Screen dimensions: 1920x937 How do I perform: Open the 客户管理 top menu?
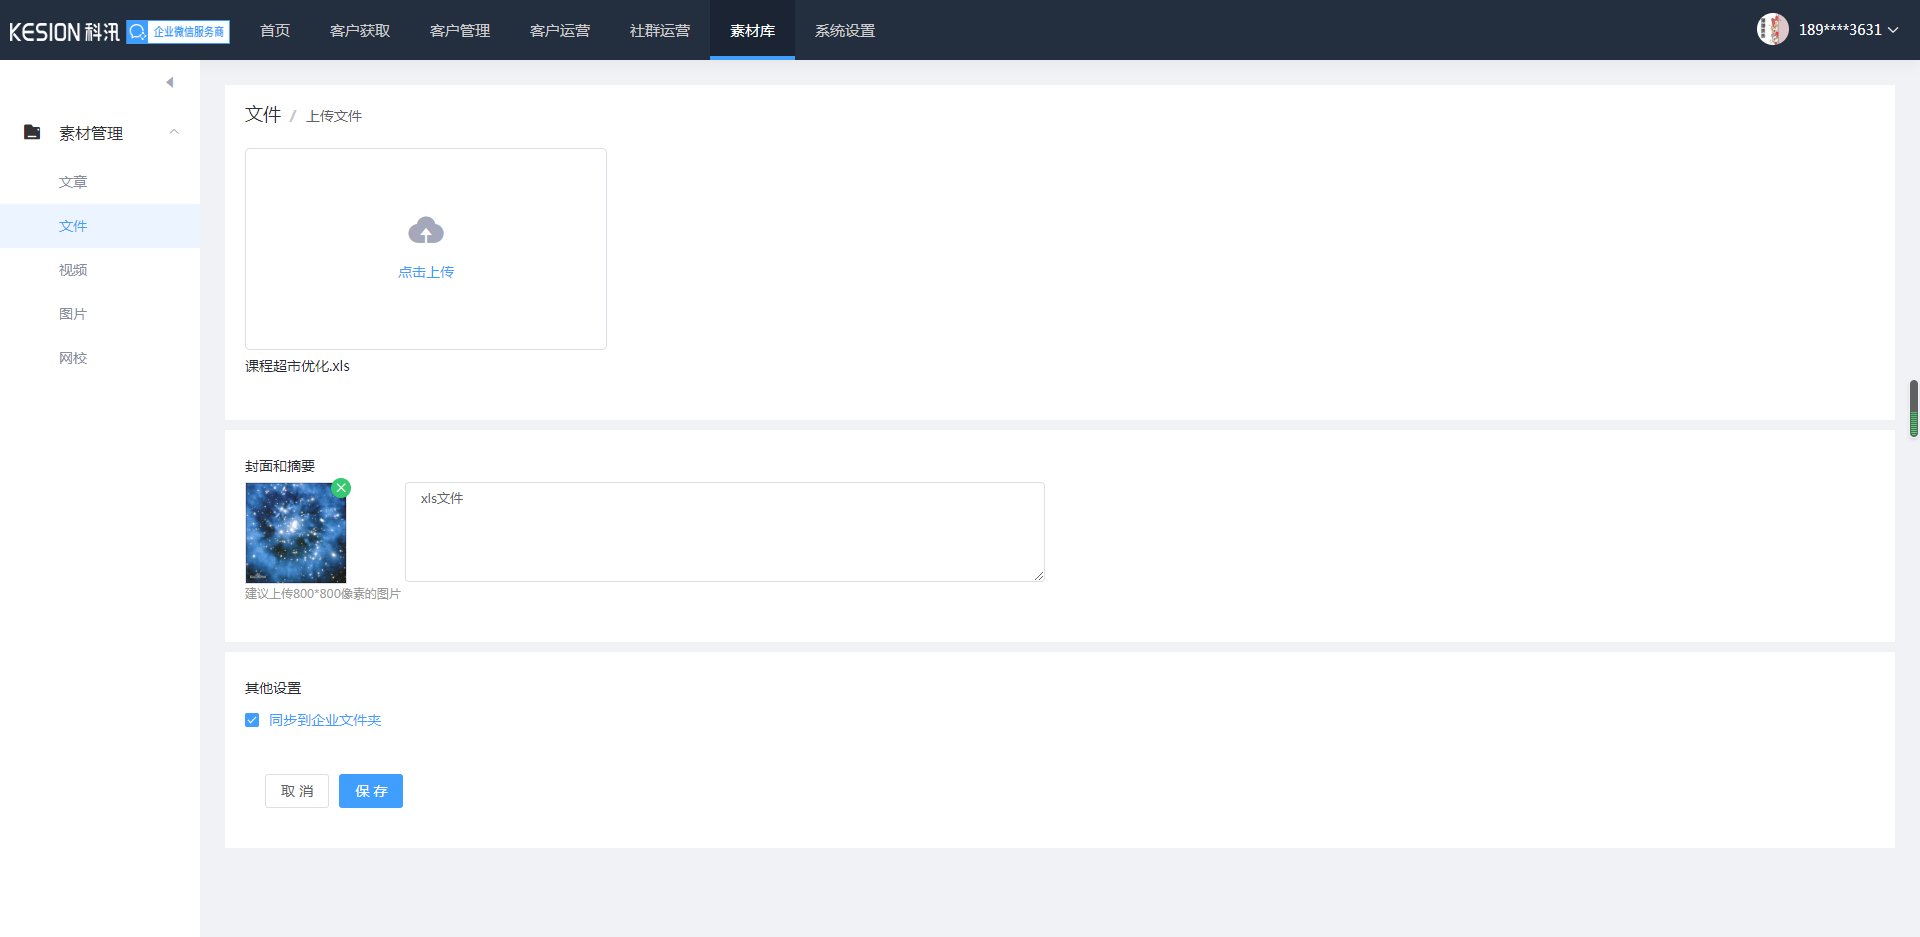[460, 31]
